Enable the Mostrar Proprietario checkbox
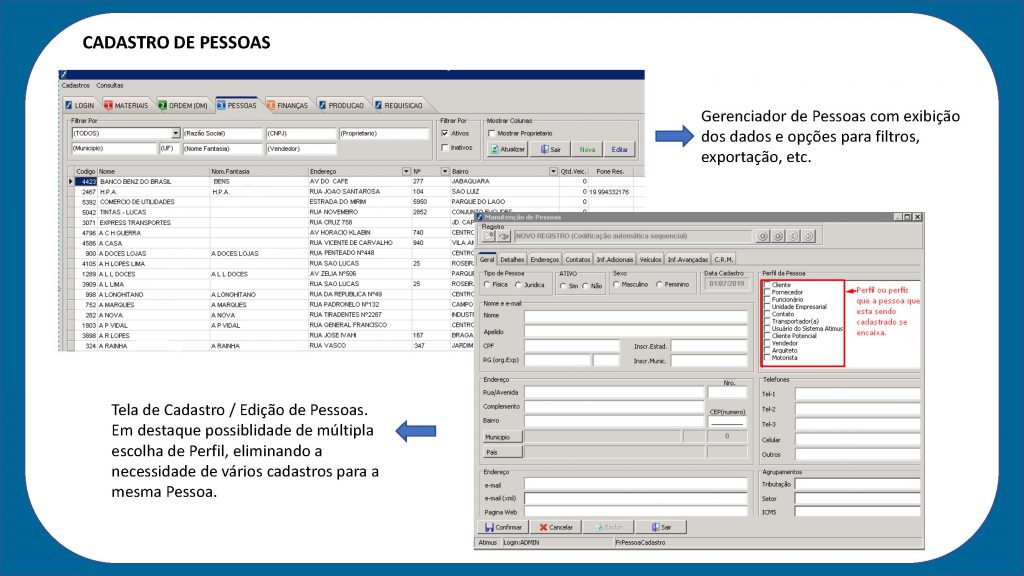The height and width of the screenshot is (576, 1024). pos(491,133)
